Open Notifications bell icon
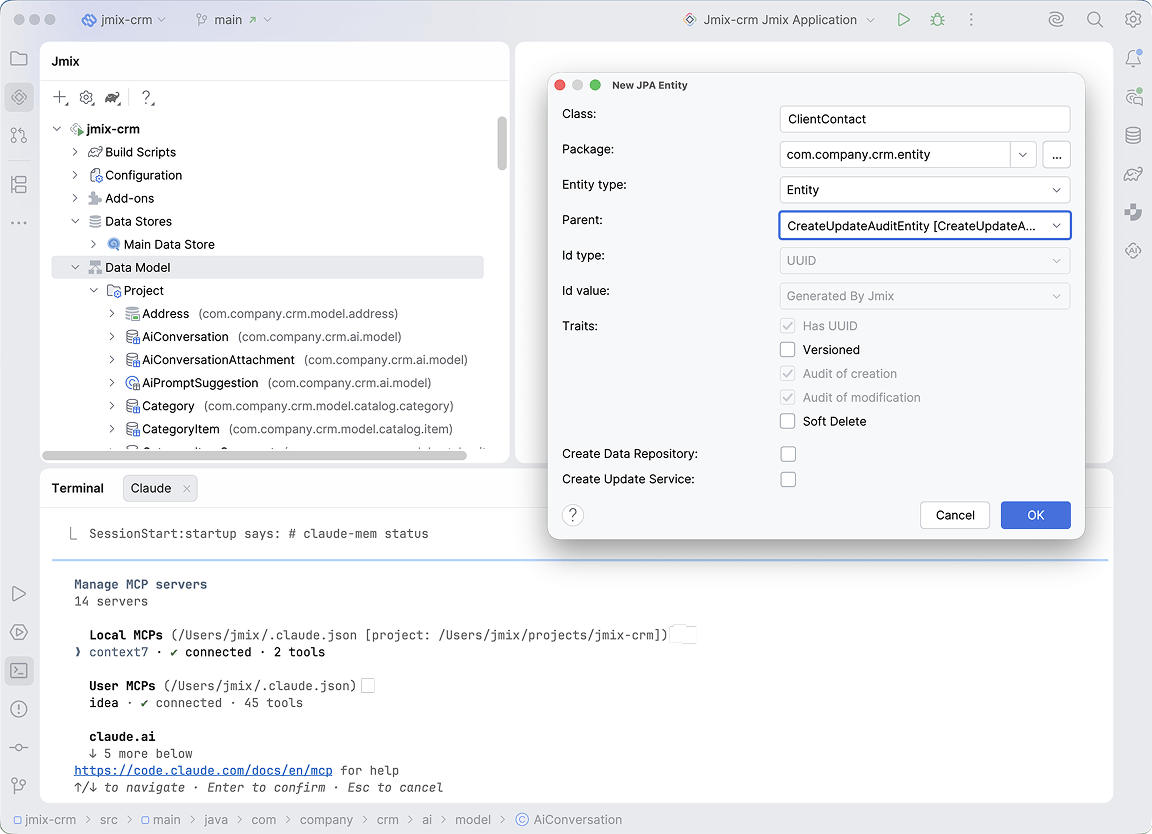The image size is (1152, 834). 1134,59
